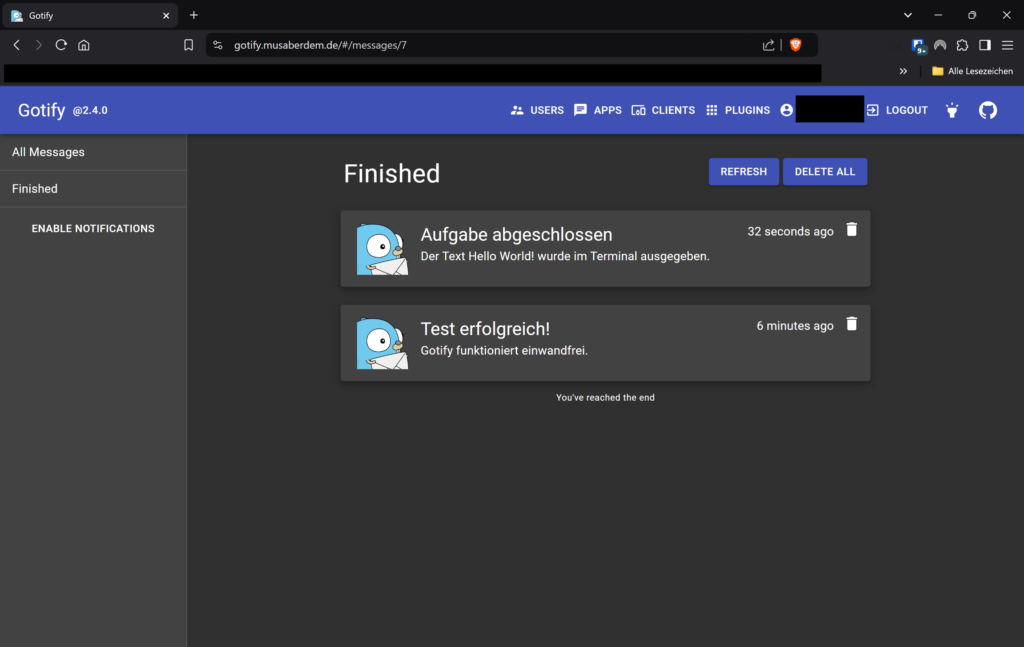This screenshot has height=647, width=1024.
Task: Open the Plugins page
Action: coord(738,110)
